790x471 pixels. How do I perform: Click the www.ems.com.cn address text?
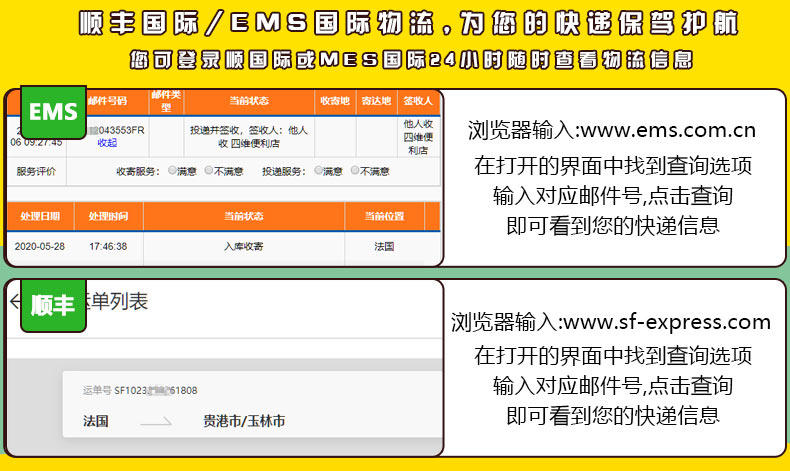(668, 130)
